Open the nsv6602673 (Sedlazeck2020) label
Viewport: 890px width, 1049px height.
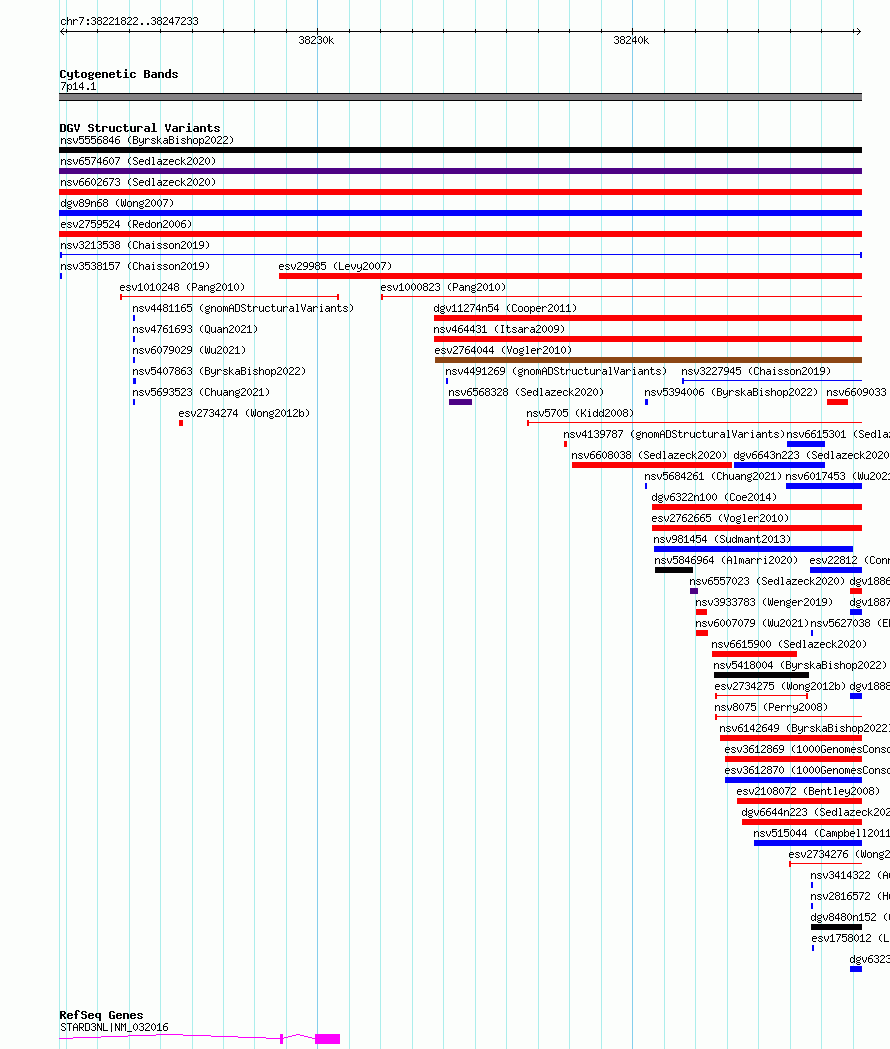pyautogui.click(x=138, y=182)
